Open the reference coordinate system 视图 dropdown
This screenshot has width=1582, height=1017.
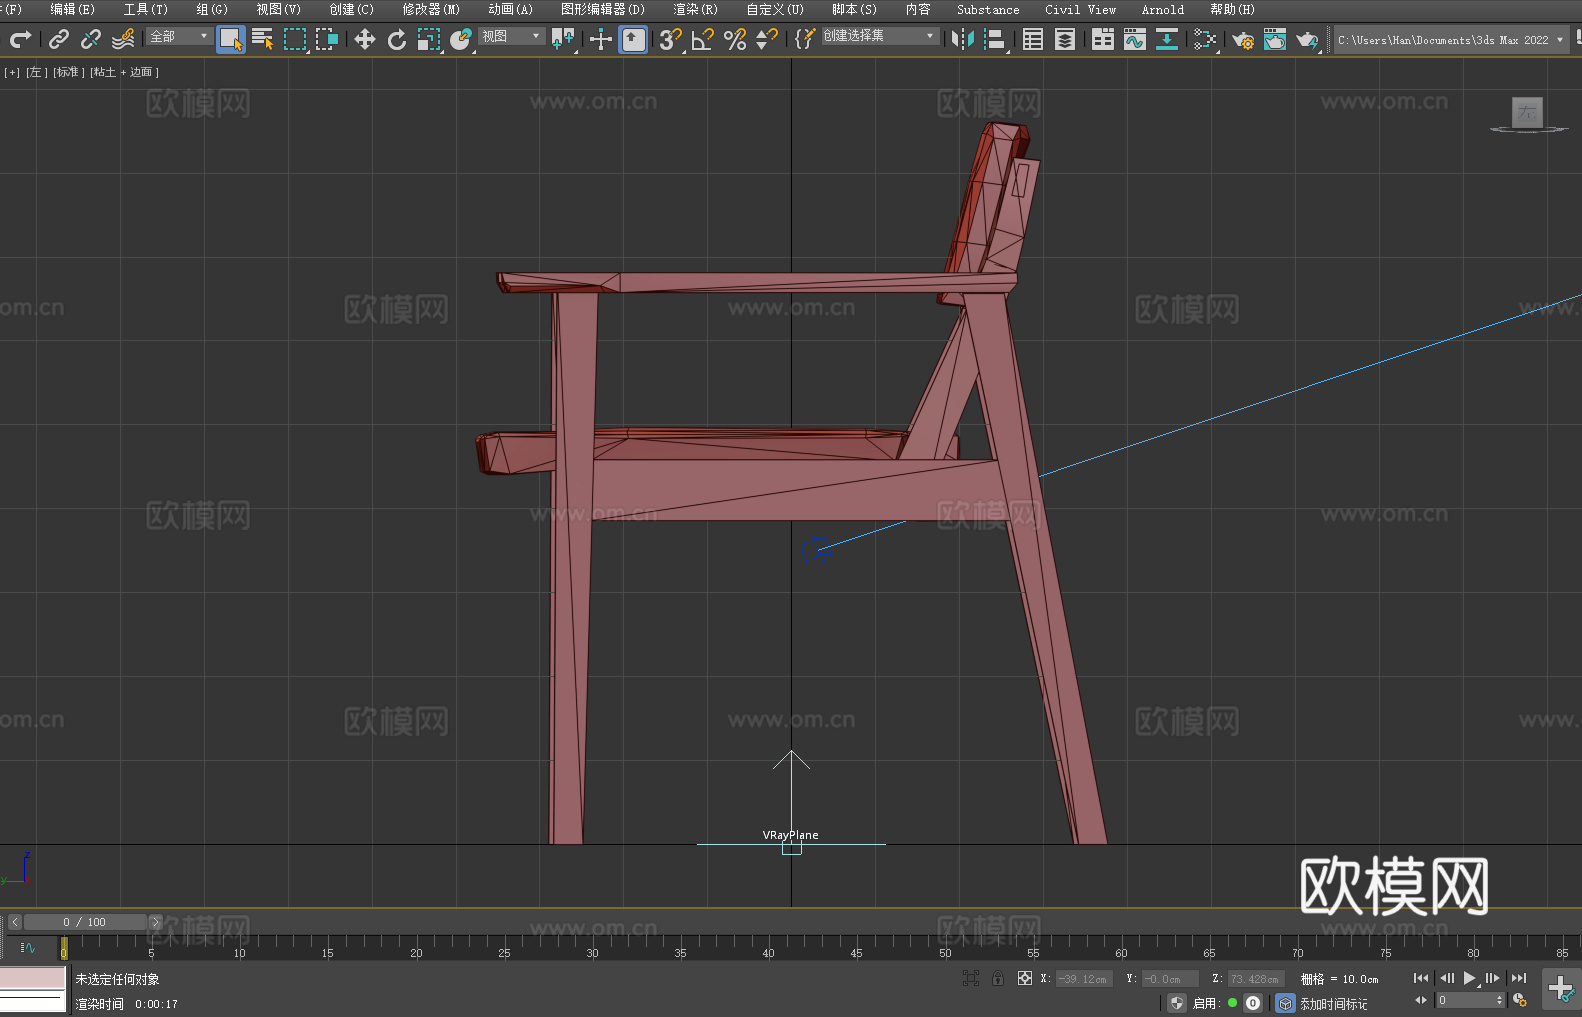click(511, 36)
